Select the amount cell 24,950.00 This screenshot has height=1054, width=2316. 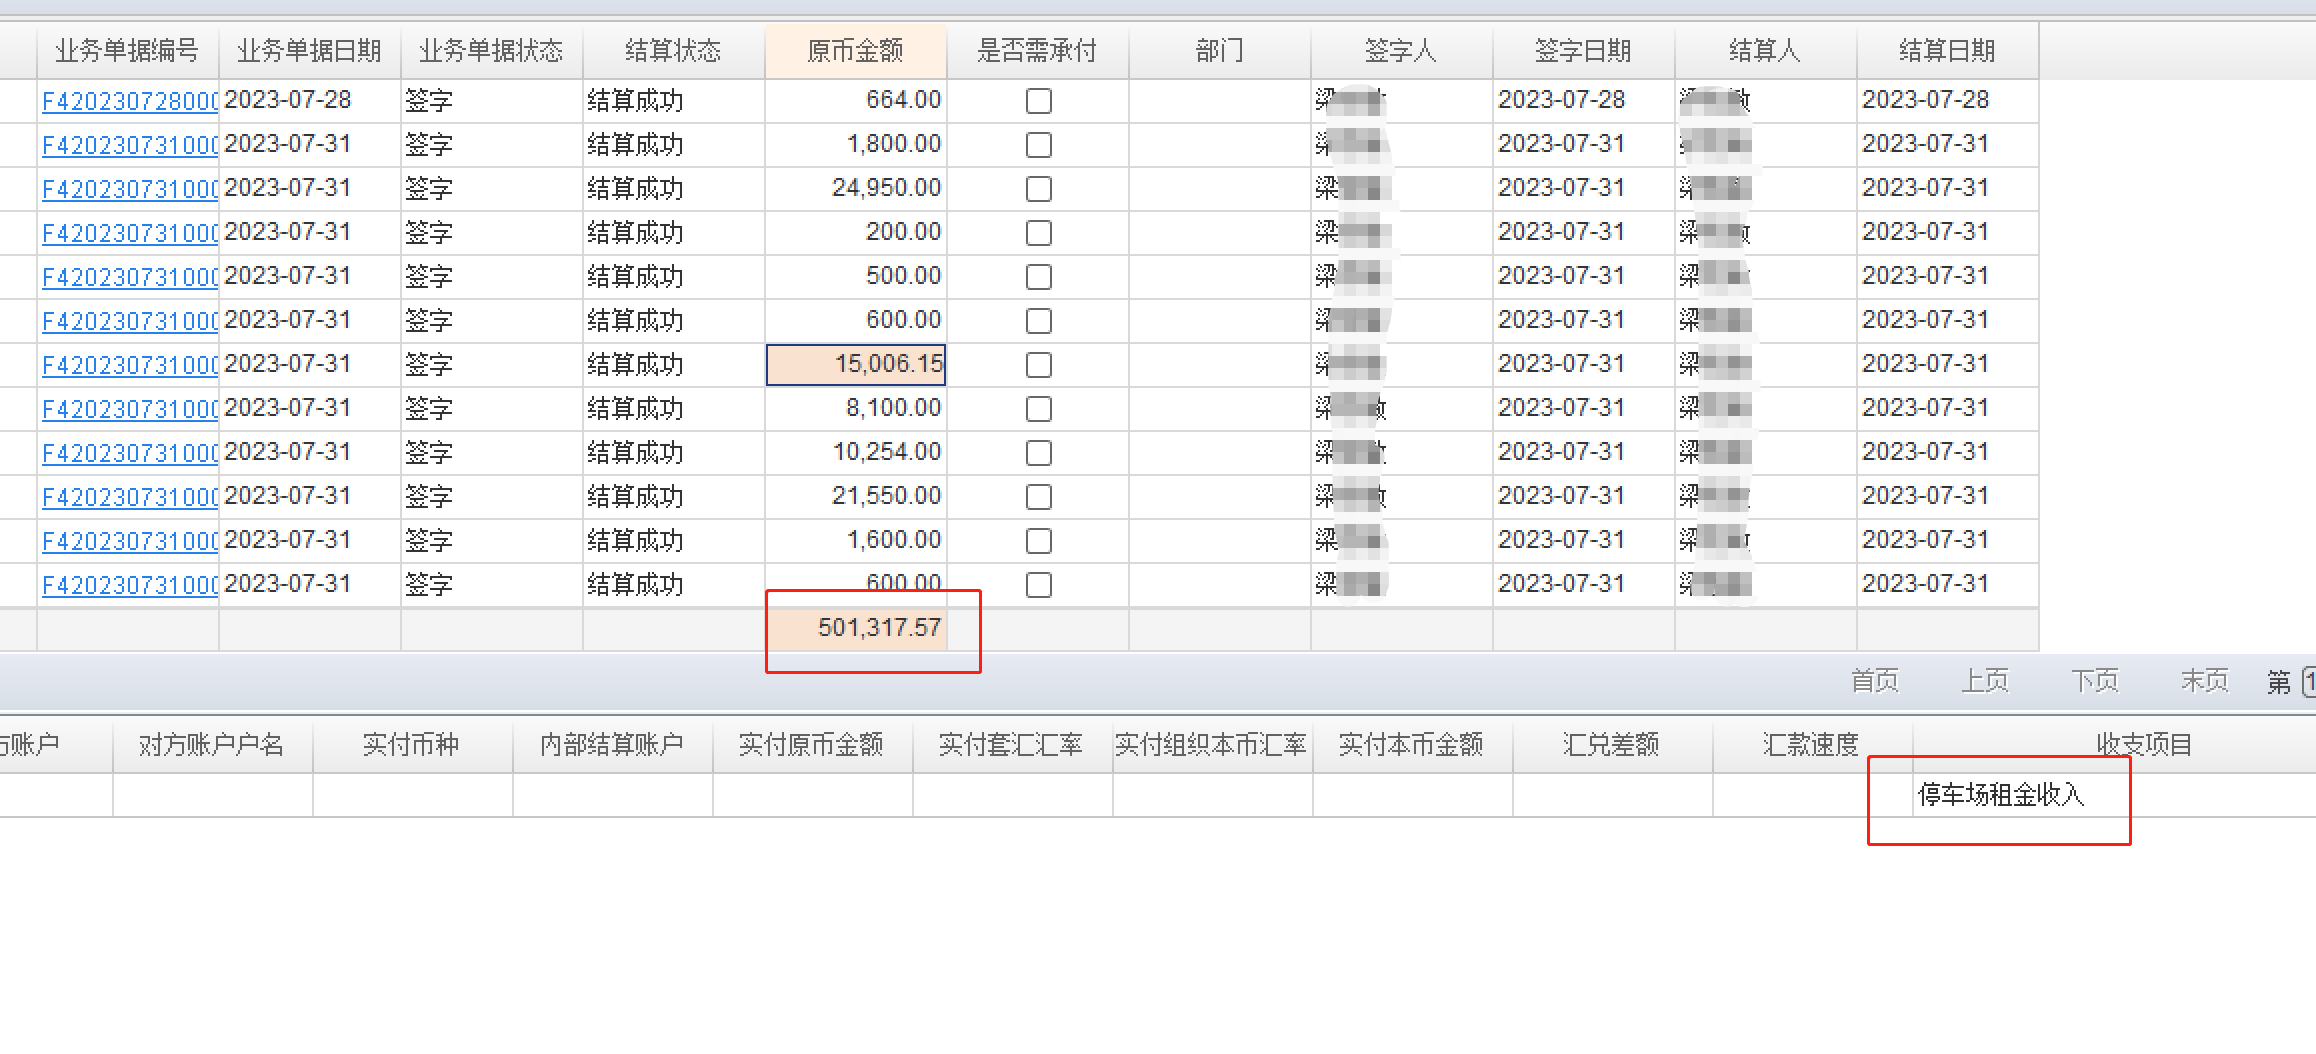pyautogui.click(x=856, y=189)
